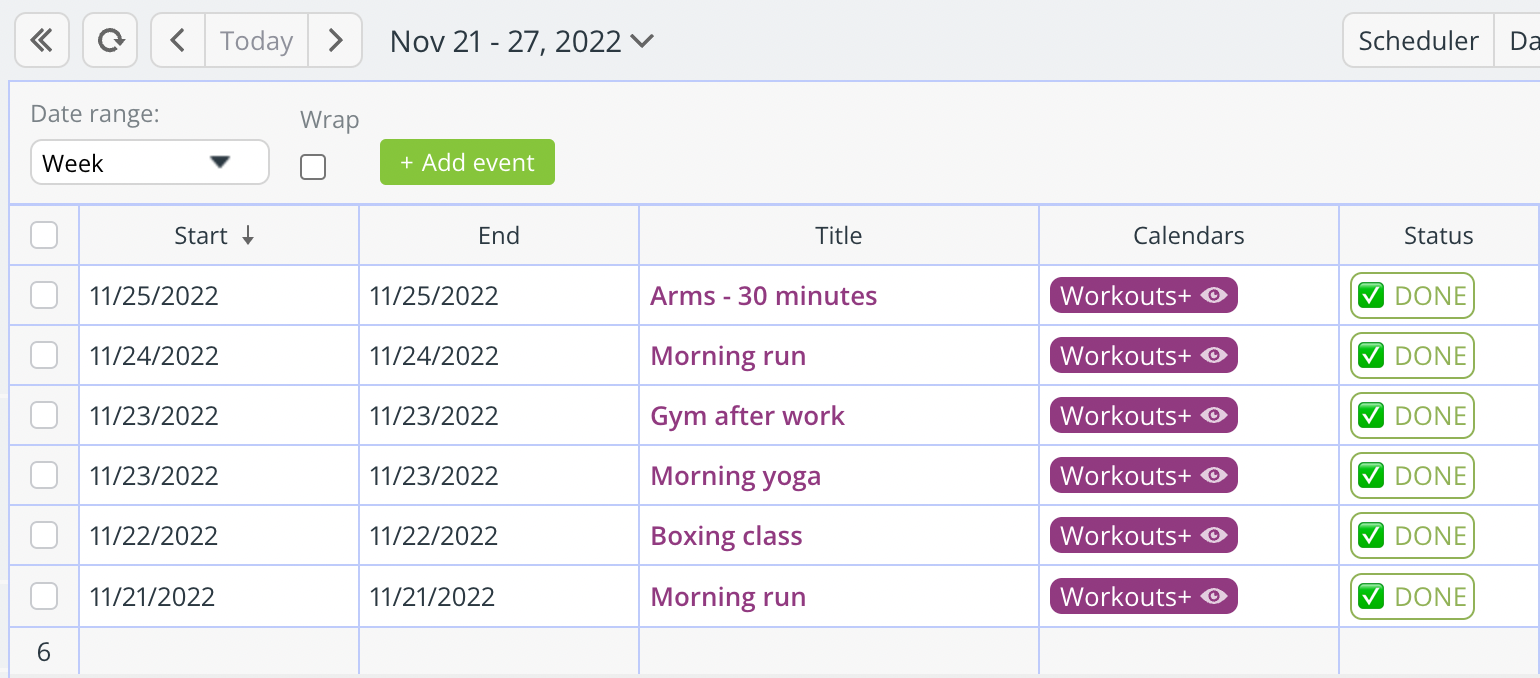Click eye icon on Arms - 30 minutes row
Screen dimensions: 1540x678
click(1214, 296)
